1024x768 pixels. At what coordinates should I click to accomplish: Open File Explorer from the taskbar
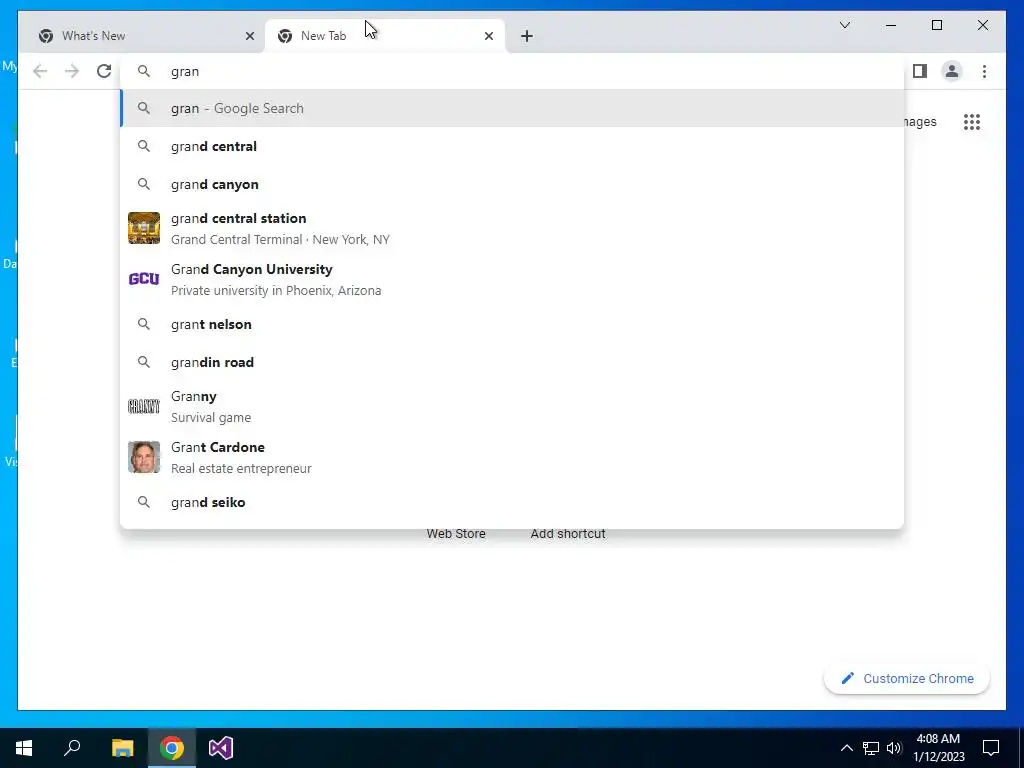coord(122,748)
